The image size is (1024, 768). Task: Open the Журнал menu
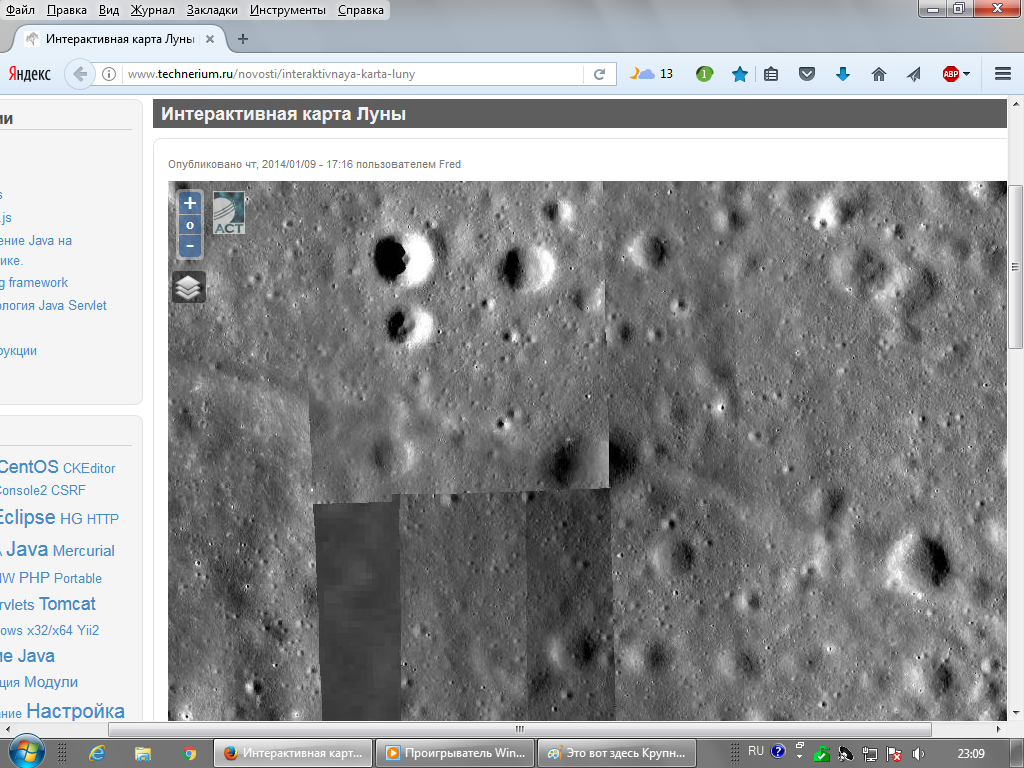153,10
